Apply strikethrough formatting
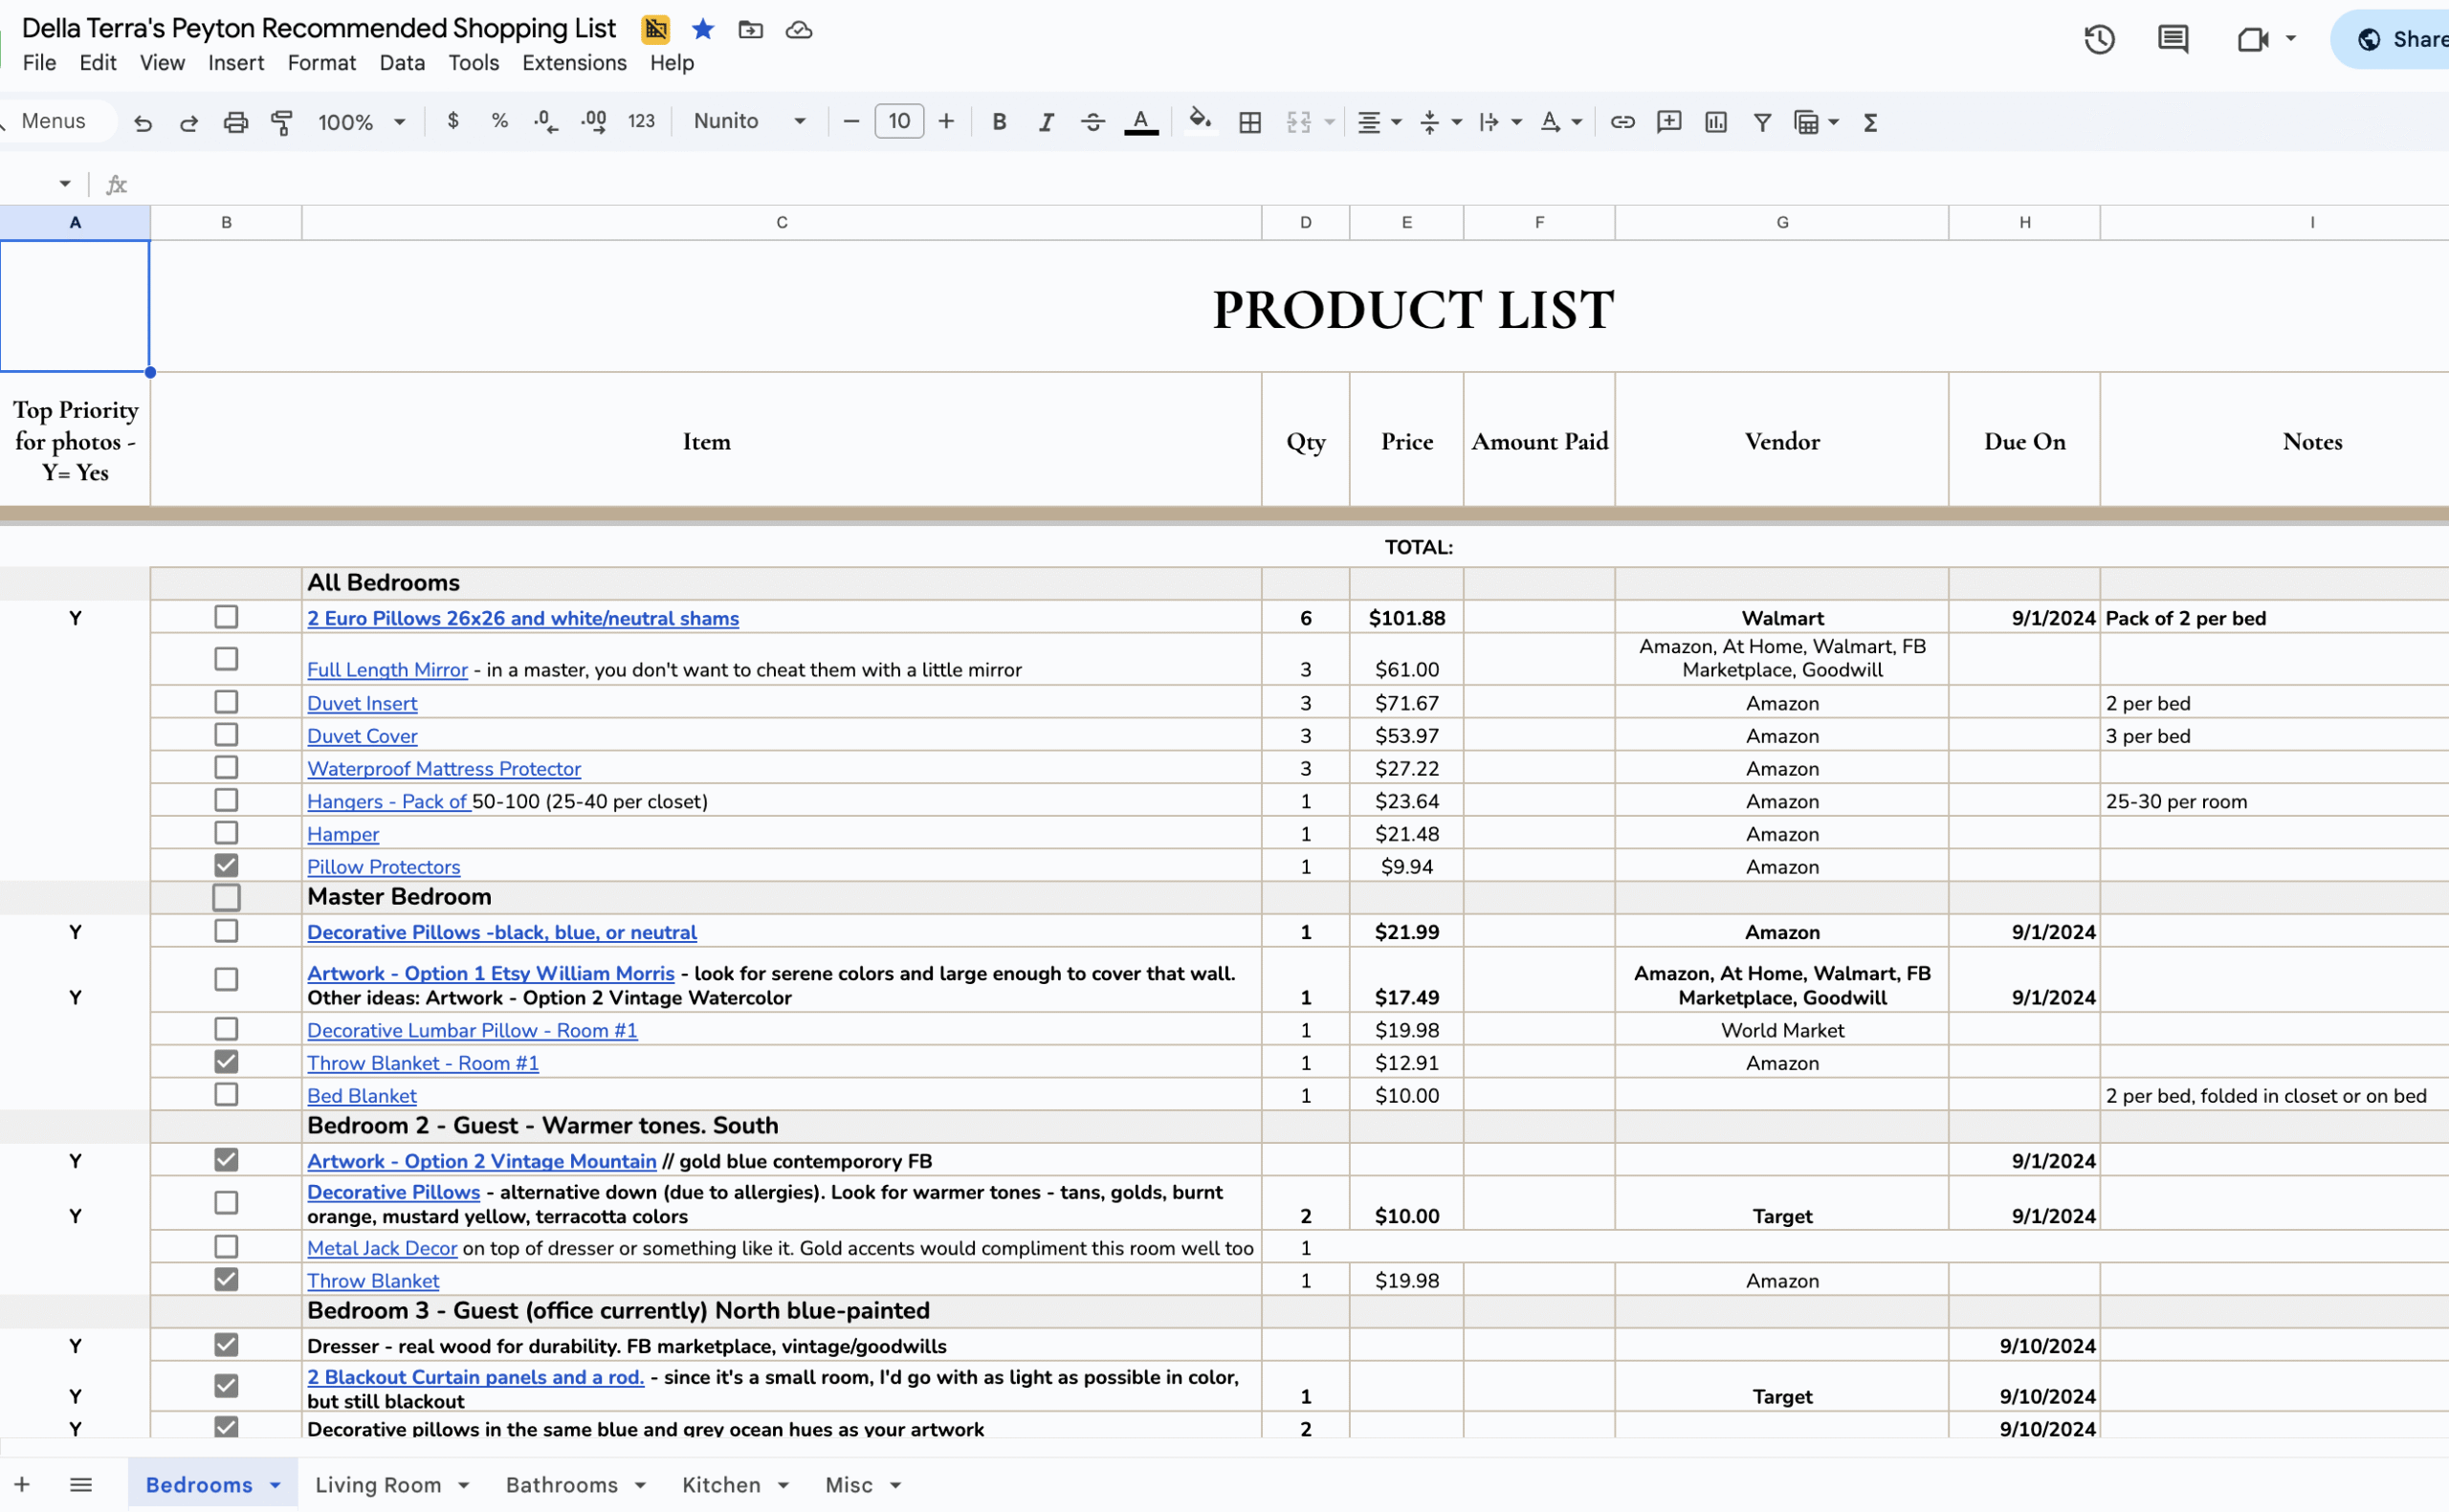This screenshot has height=1512, width=2449. 1093,121
